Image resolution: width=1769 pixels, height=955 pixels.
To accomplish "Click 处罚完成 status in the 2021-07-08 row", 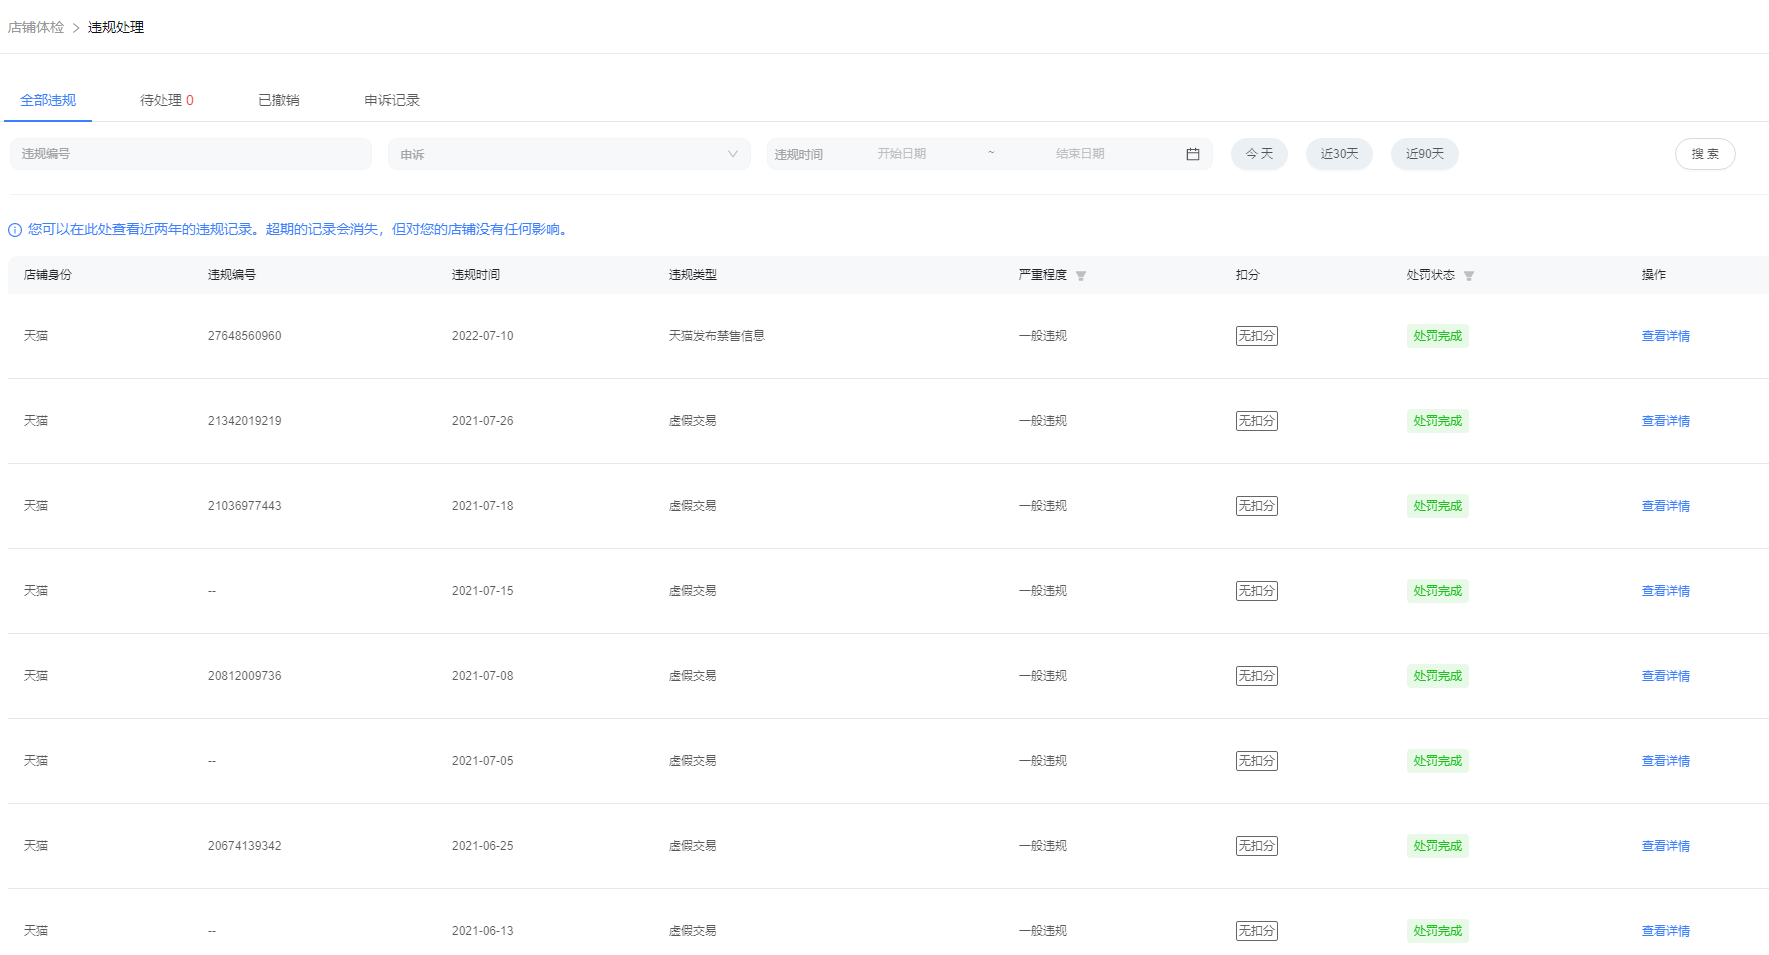I will click(x=1438, y=676).
